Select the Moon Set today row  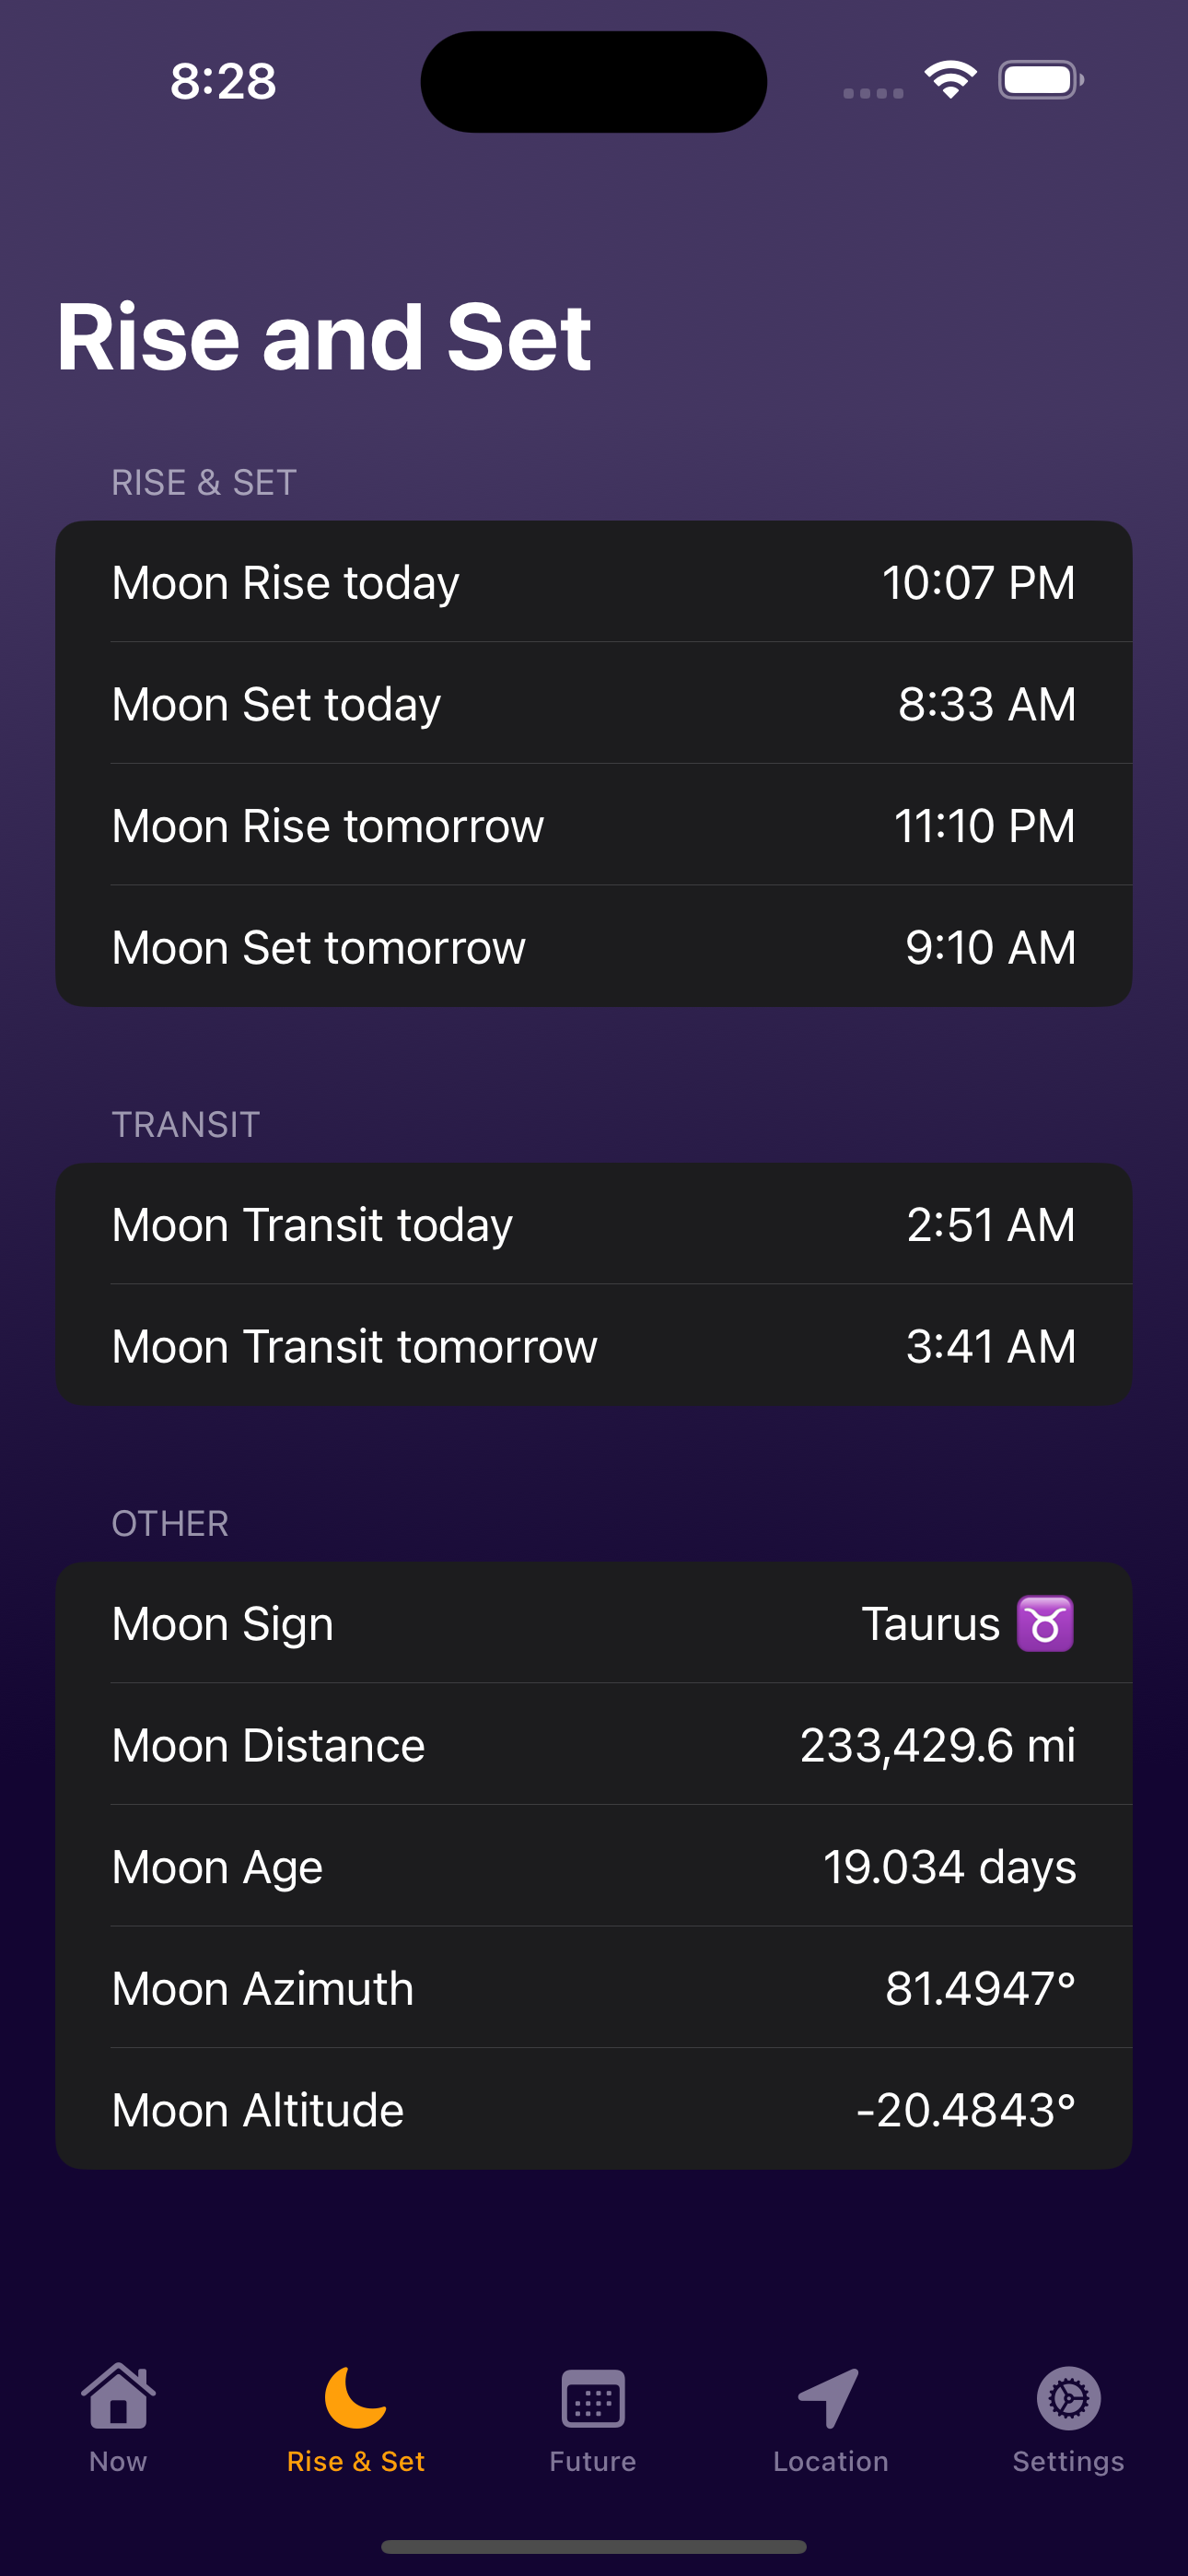594,703
